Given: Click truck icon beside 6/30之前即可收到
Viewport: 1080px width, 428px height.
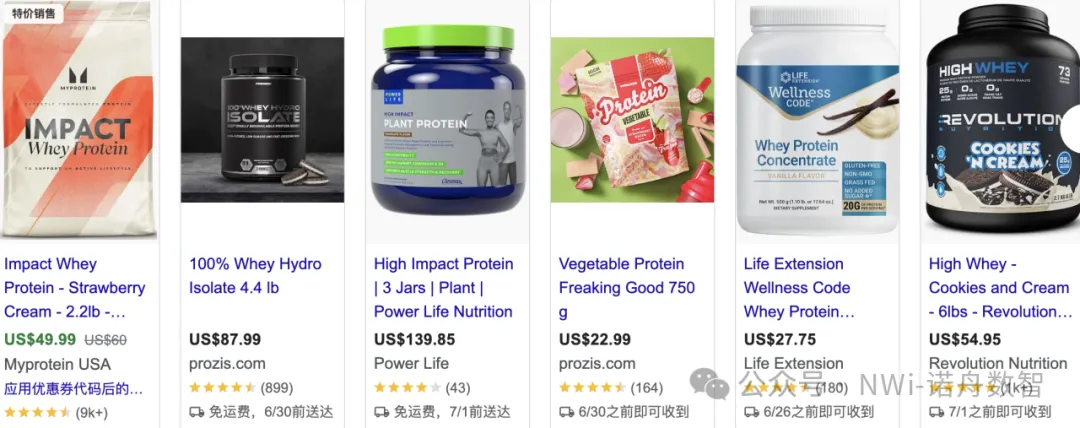Looking at the screenshot, I should click(x=566, y=412).
